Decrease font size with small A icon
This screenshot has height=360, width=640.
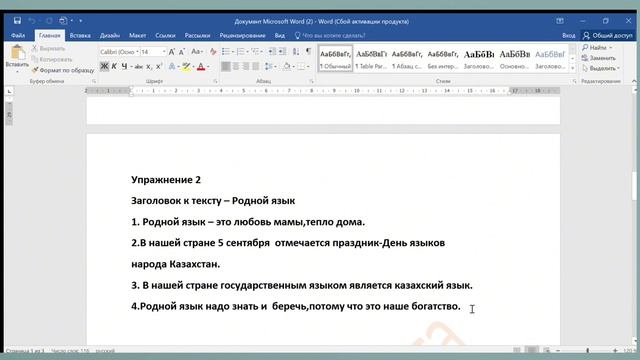pos(182,52)
